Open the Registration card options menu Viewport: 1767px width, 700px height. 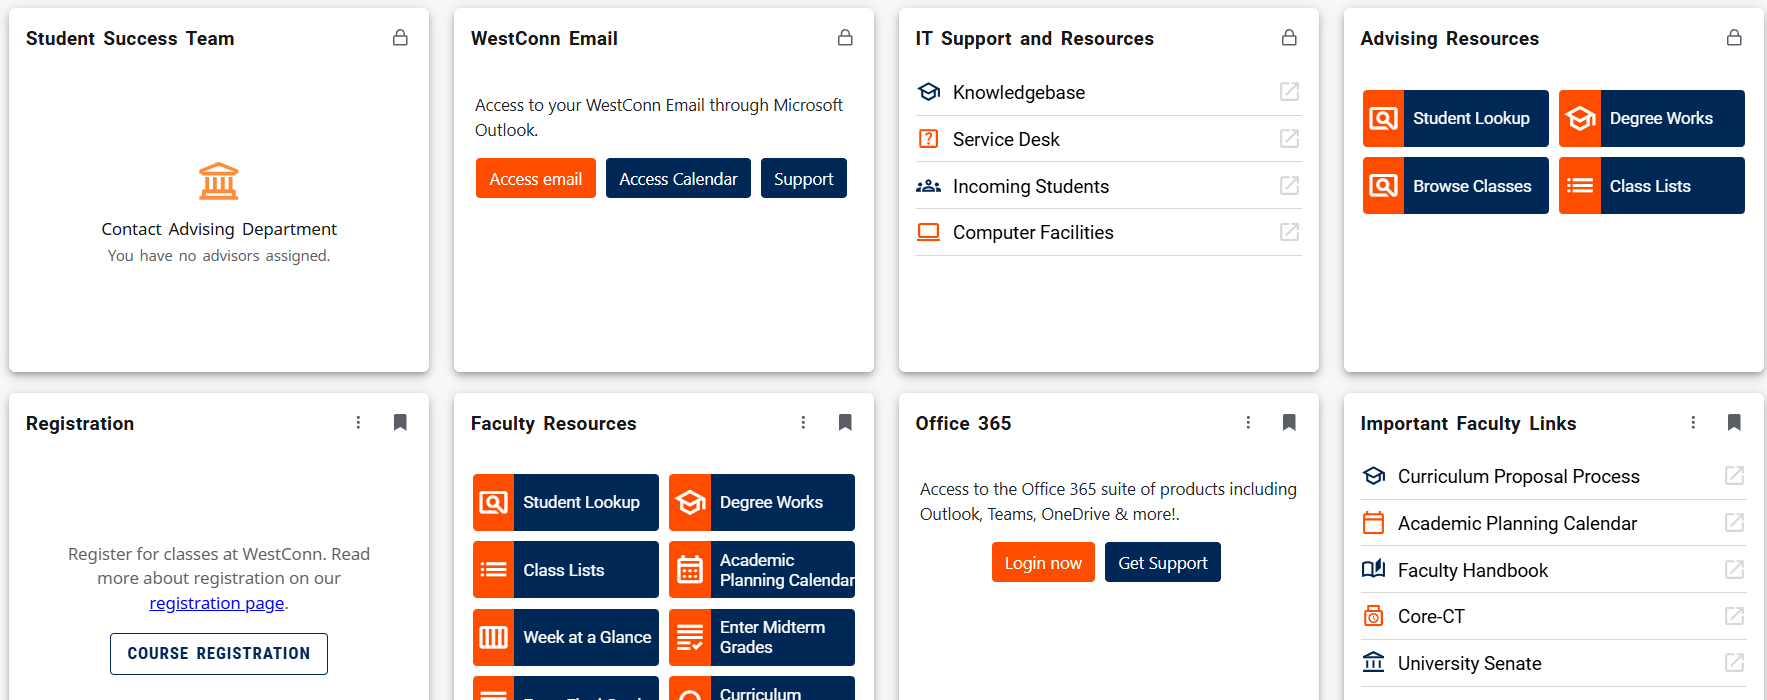click(358, 423)
